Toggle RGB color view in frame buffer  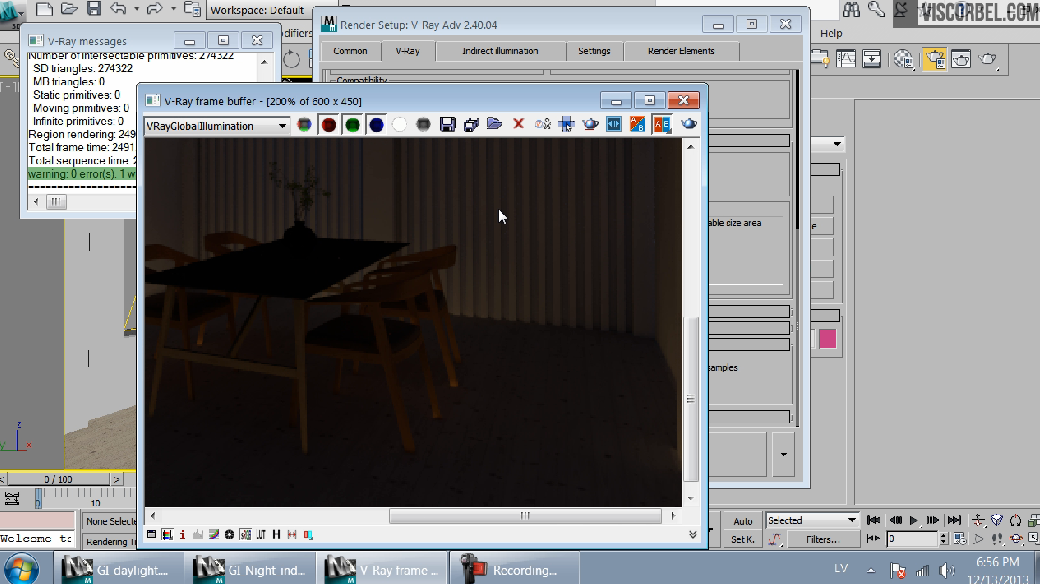click(x=304, y=125)
